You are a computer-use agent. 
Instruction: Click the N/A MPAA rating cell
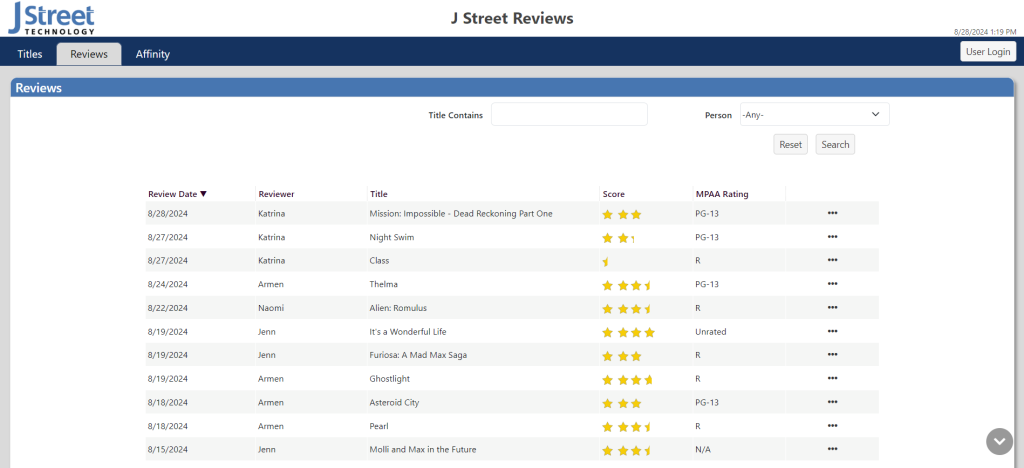[x=703, y=450]
